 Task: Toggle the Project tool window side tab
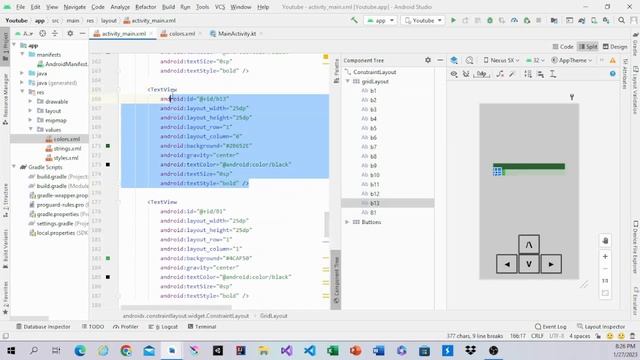(x=5, y=46)
